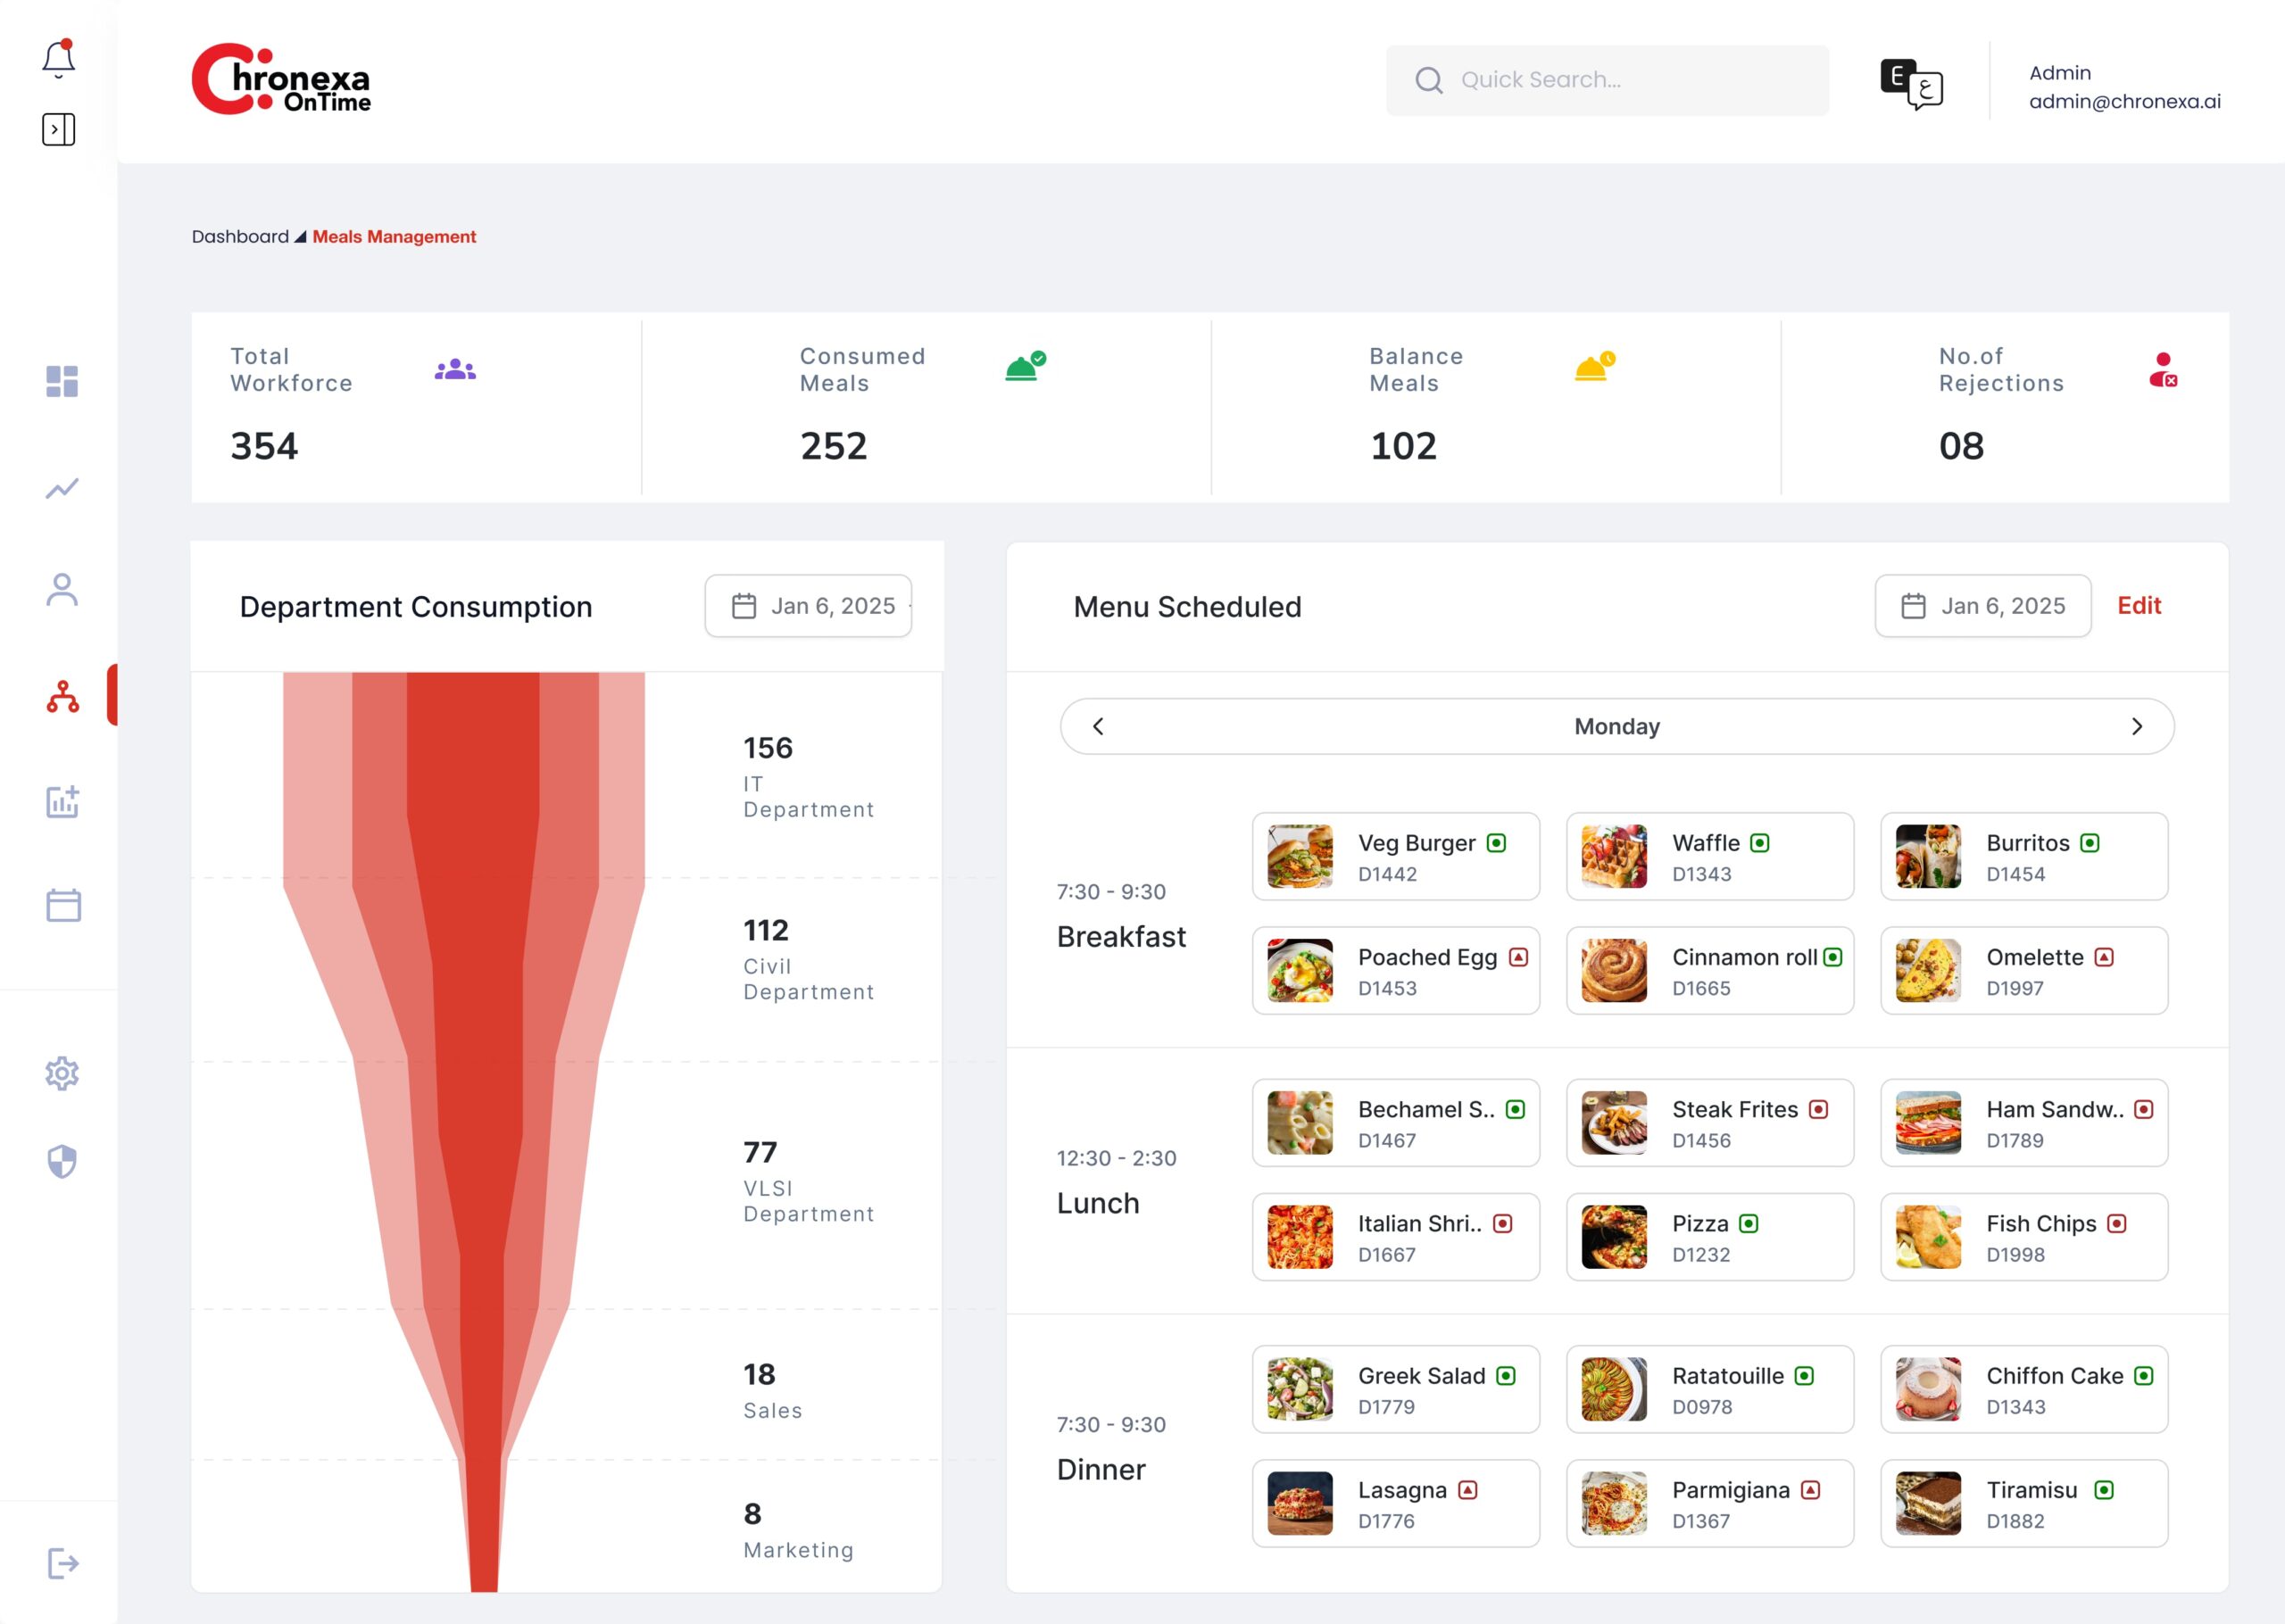2285x1624 pixels.
Task: Click the logout icon in sidebar
Action: pyautogui.click(x=62, y=1563)
